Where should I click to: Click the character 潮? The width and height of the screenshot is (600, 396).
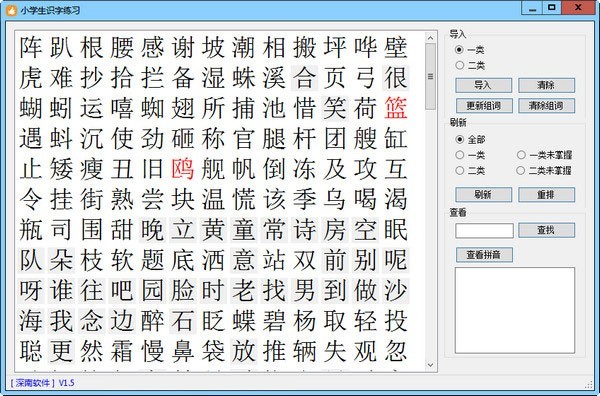(x=243, y=47)
